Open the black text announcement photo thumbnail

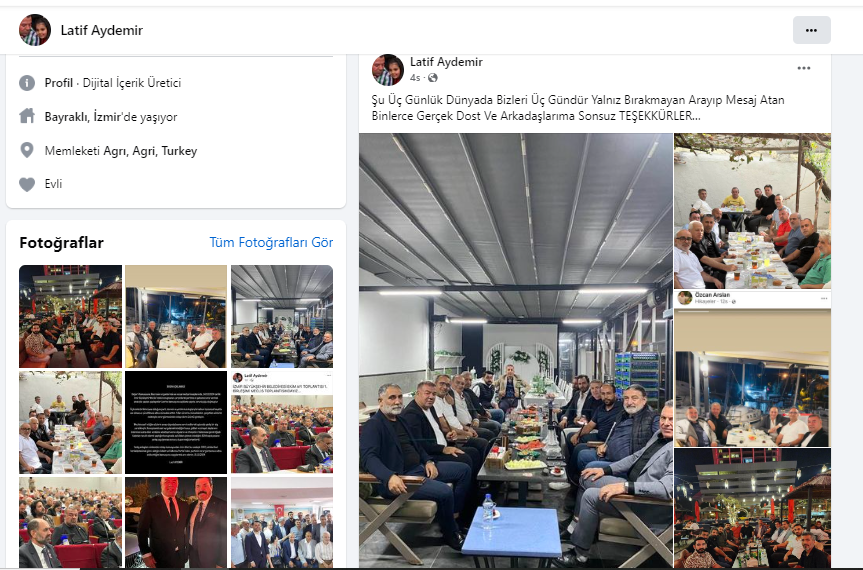[176, 422]
